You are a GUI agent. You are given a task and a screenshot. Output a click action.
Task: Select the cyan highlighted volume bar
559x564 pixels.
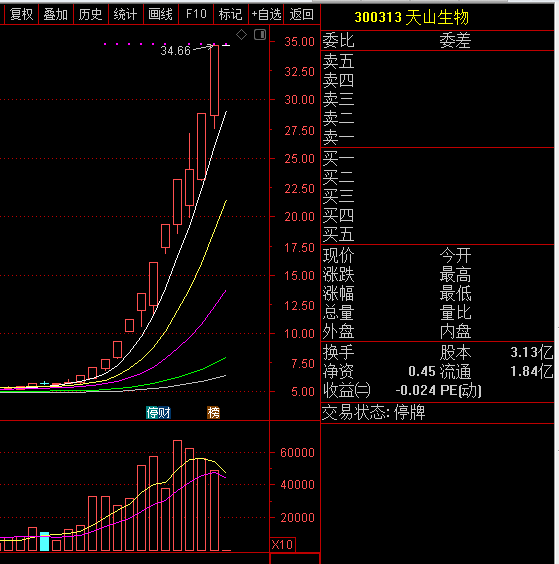tap(44, 541)
